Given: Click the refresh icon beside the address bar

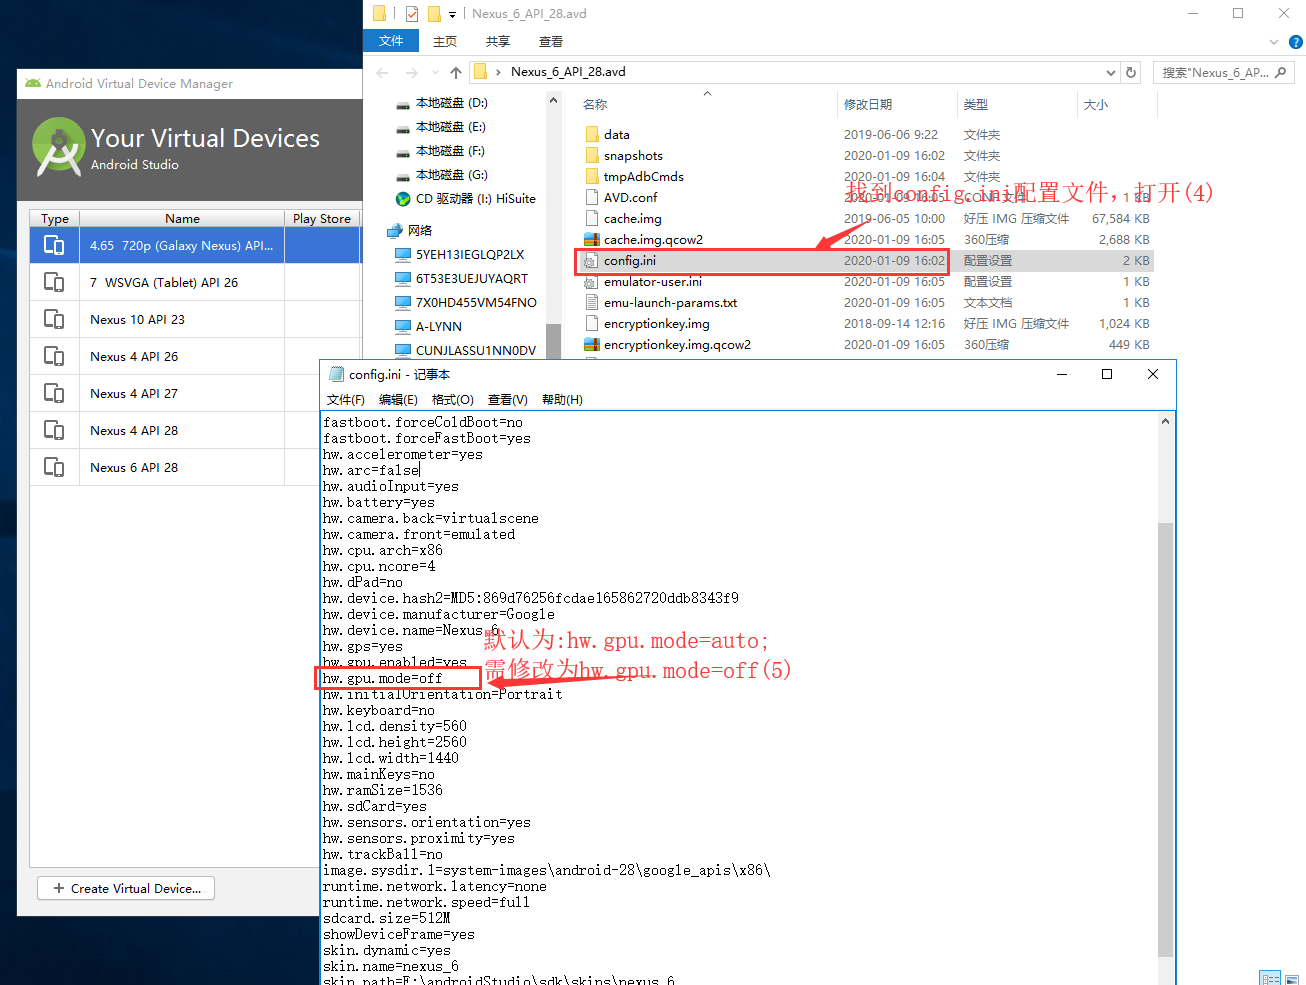Looking at the screenshot, I should (x=1131, y=72).
